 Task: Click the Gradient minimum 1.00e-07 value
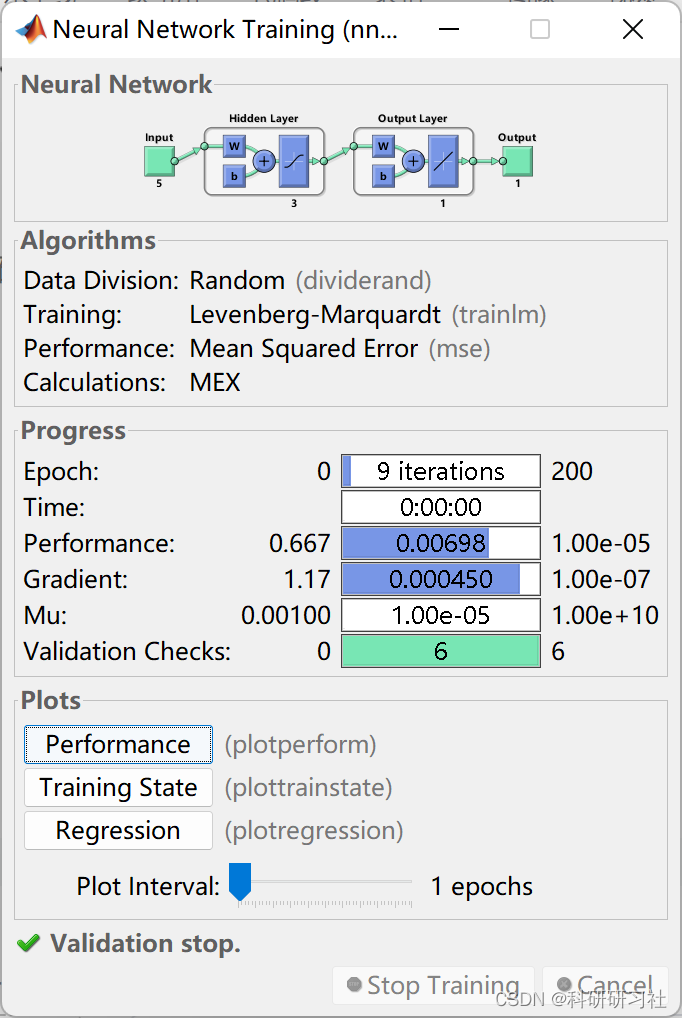[601, 579]
